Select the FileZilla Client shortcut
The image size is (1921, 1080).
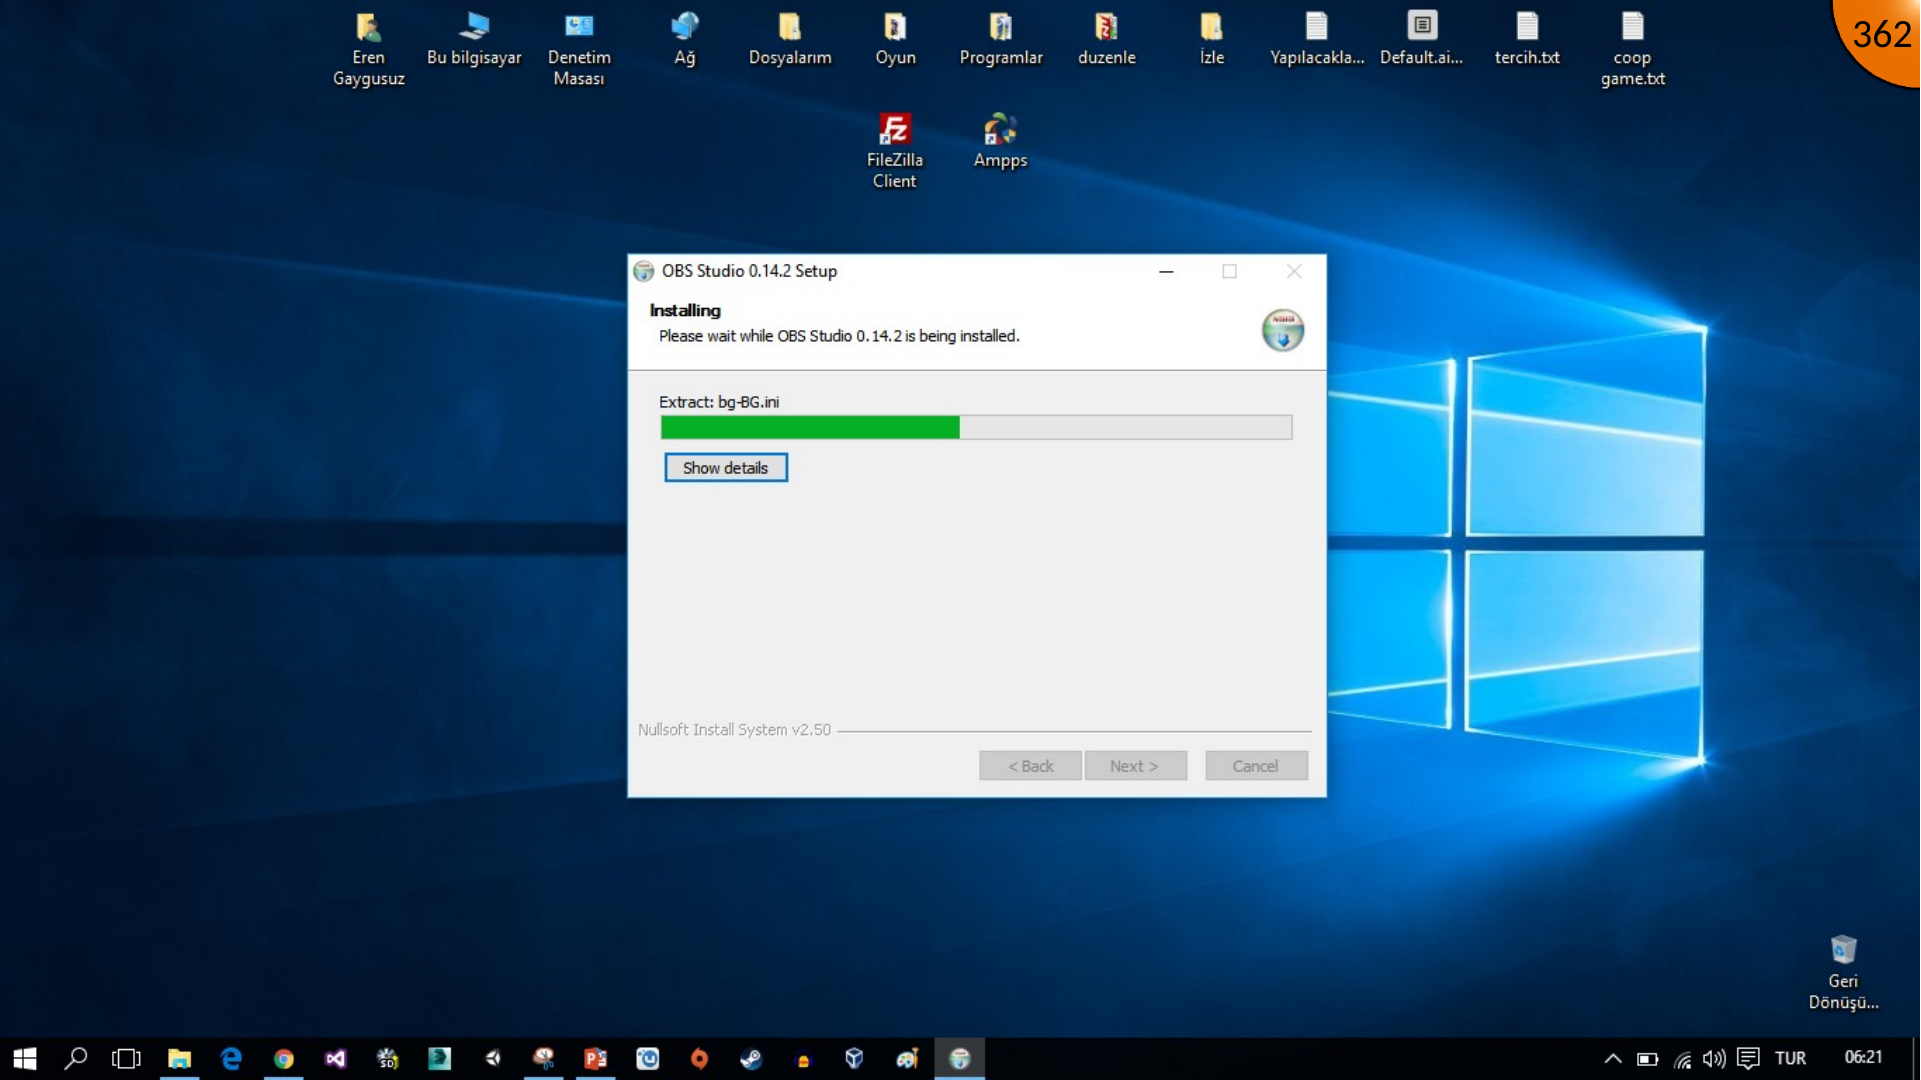(x=894, y=151)
